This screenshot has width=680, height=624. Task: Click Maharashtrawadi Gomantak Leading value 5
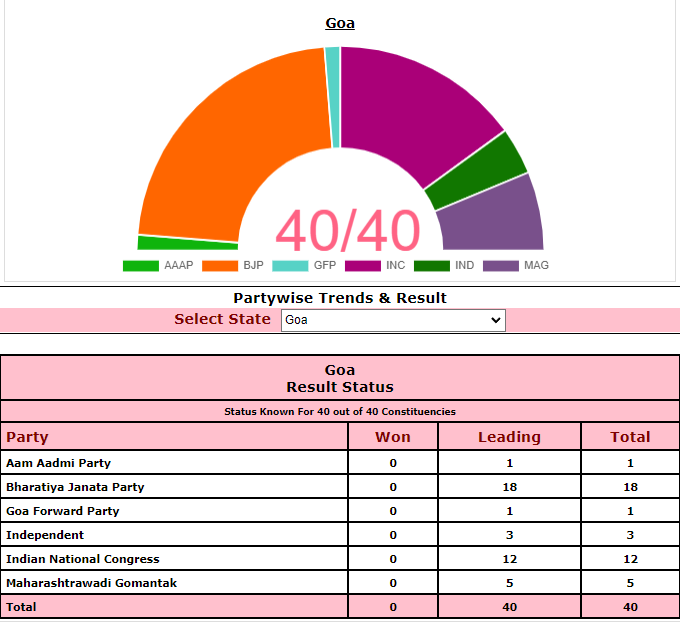(510, 583)
